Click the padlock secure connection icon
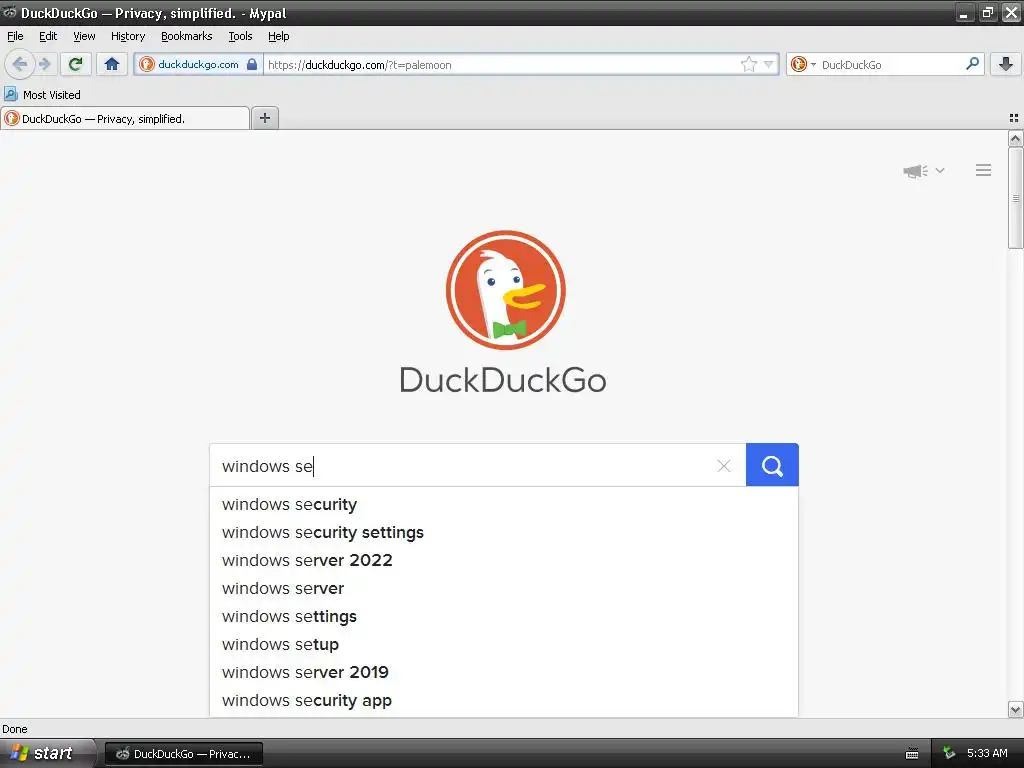Viewport: 1024px width, 768px height. [252, 64]
